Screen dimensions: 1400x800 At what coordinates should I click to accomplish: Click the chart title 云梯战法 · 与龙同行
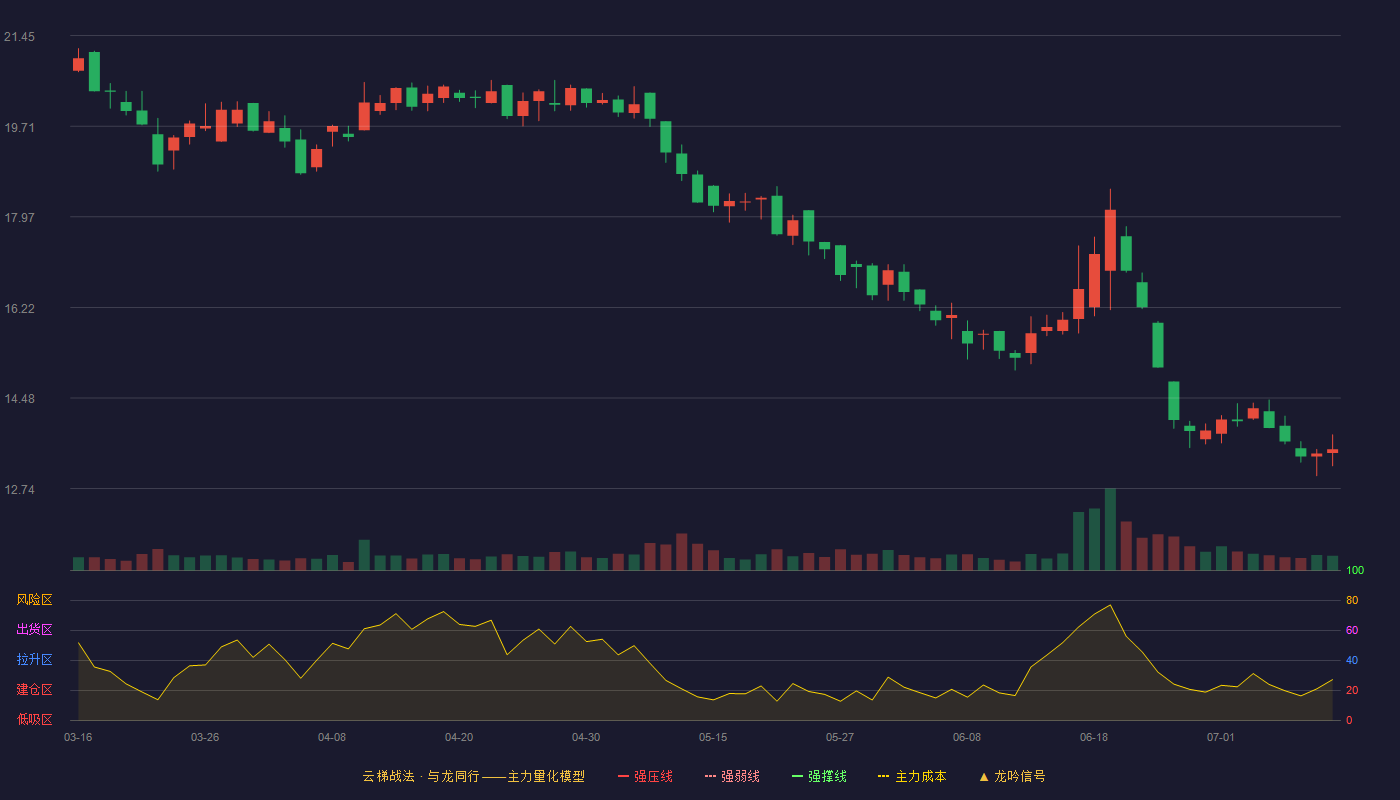tap(421, 776)
